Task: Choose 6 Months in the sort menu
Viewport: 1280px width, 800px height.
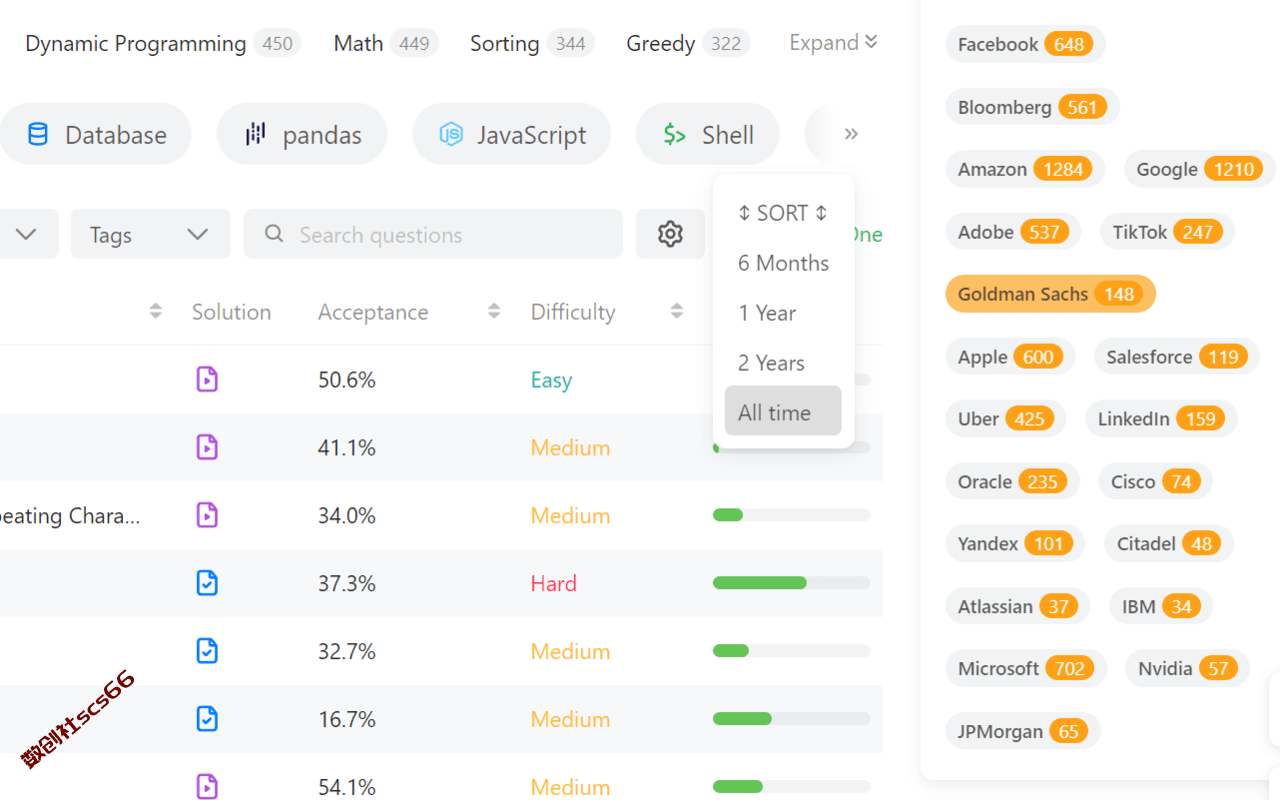Action: point(783,263)
